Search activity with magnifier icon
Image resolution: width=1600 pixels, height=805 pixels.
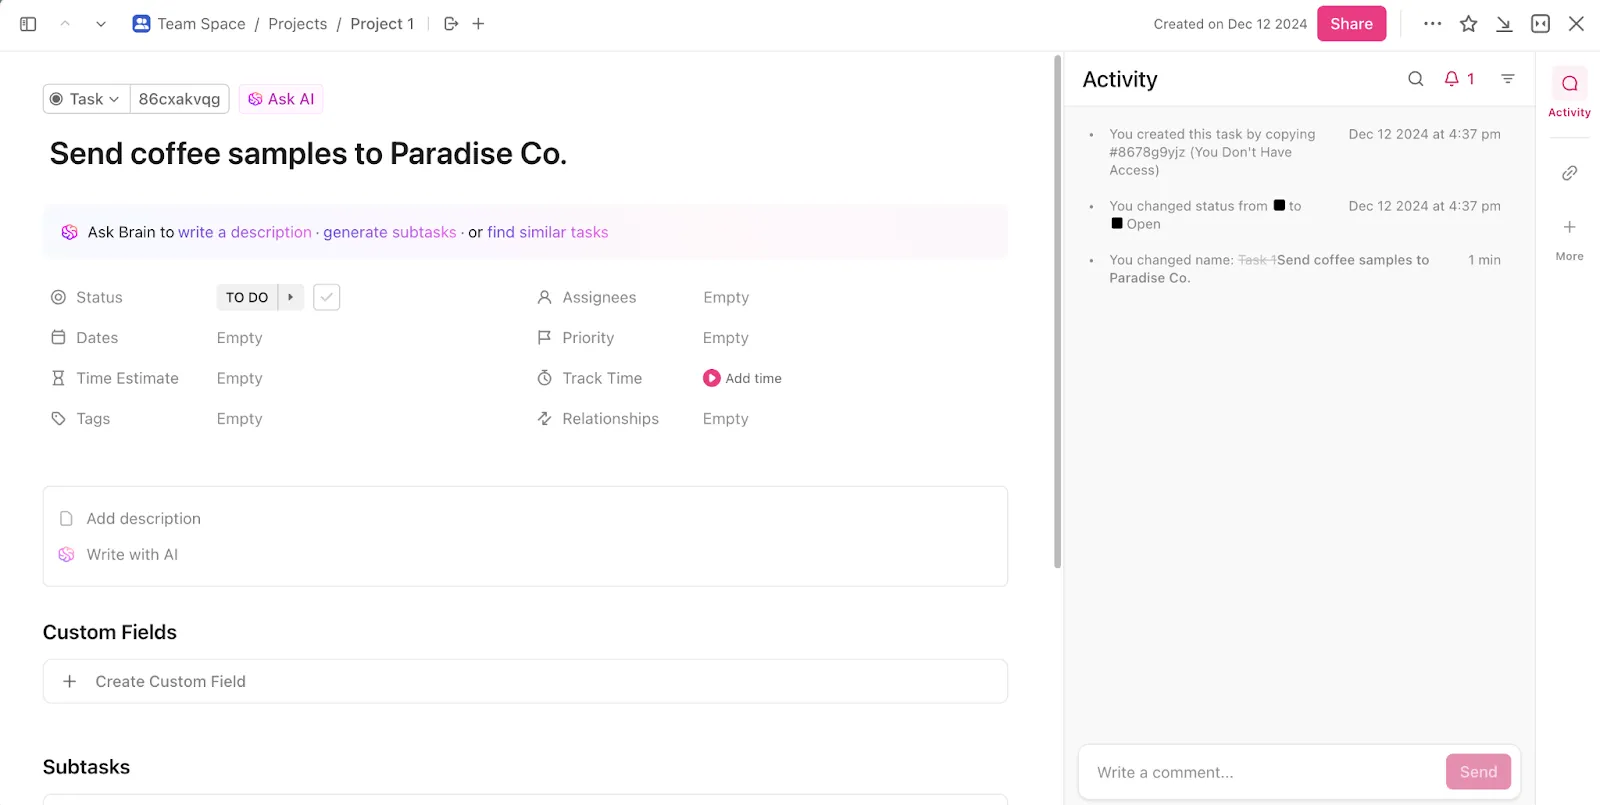[1416, 79]
